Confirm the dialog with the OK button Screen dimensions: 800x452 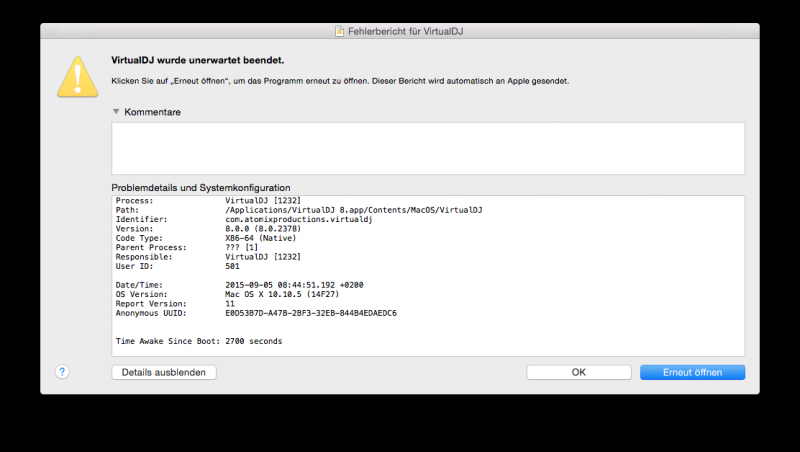(579, 372)
